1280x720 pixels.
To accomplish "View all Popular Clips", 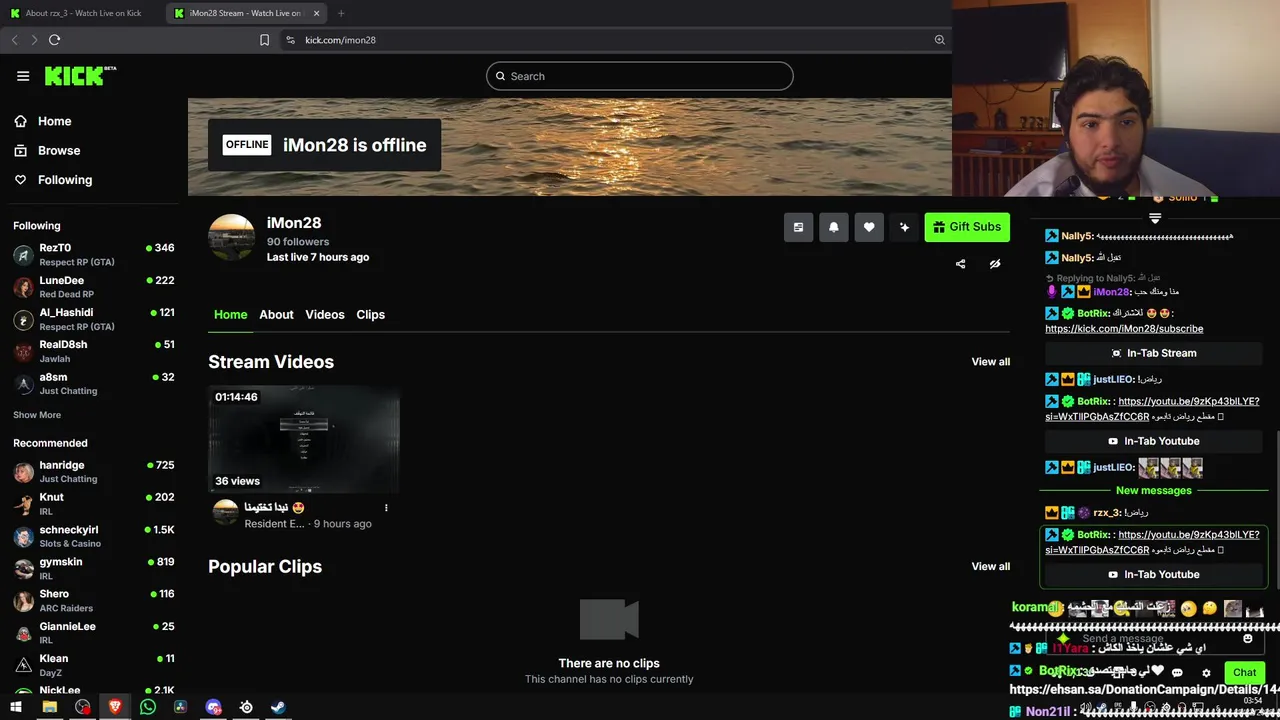I will [991, 566].
